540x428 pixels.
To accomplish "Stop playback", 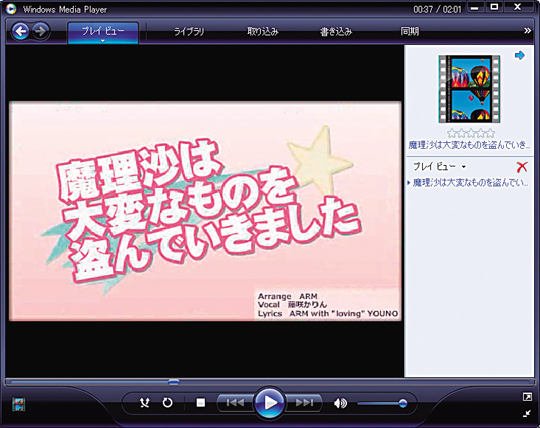I will pyautogui.click(x=200, y=403).
